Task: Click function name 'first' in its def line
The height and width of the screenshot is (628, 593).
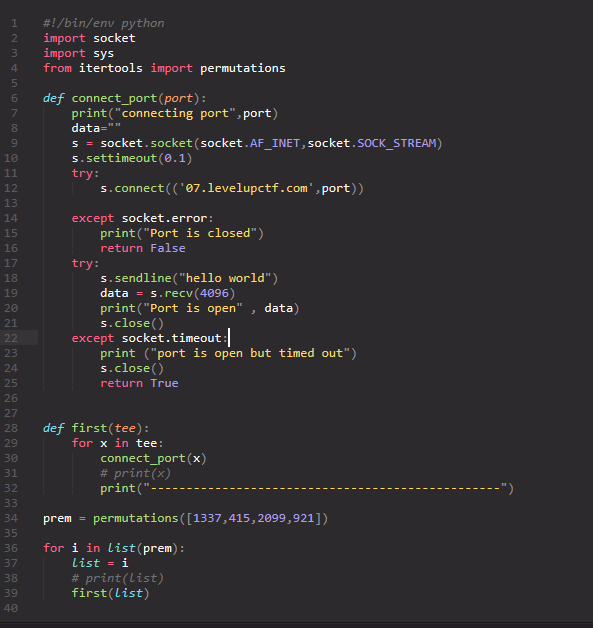Action: coord(89,428)
